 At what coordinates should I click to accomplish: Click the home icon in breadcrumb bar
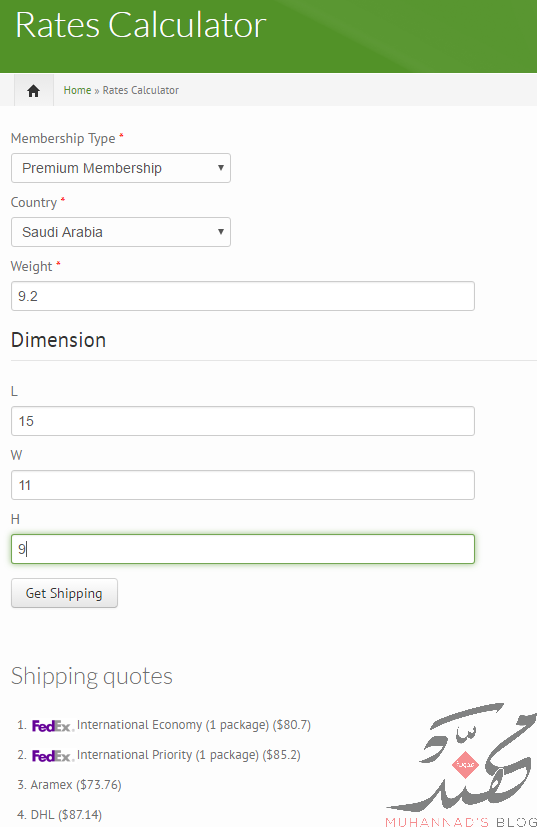33,91
